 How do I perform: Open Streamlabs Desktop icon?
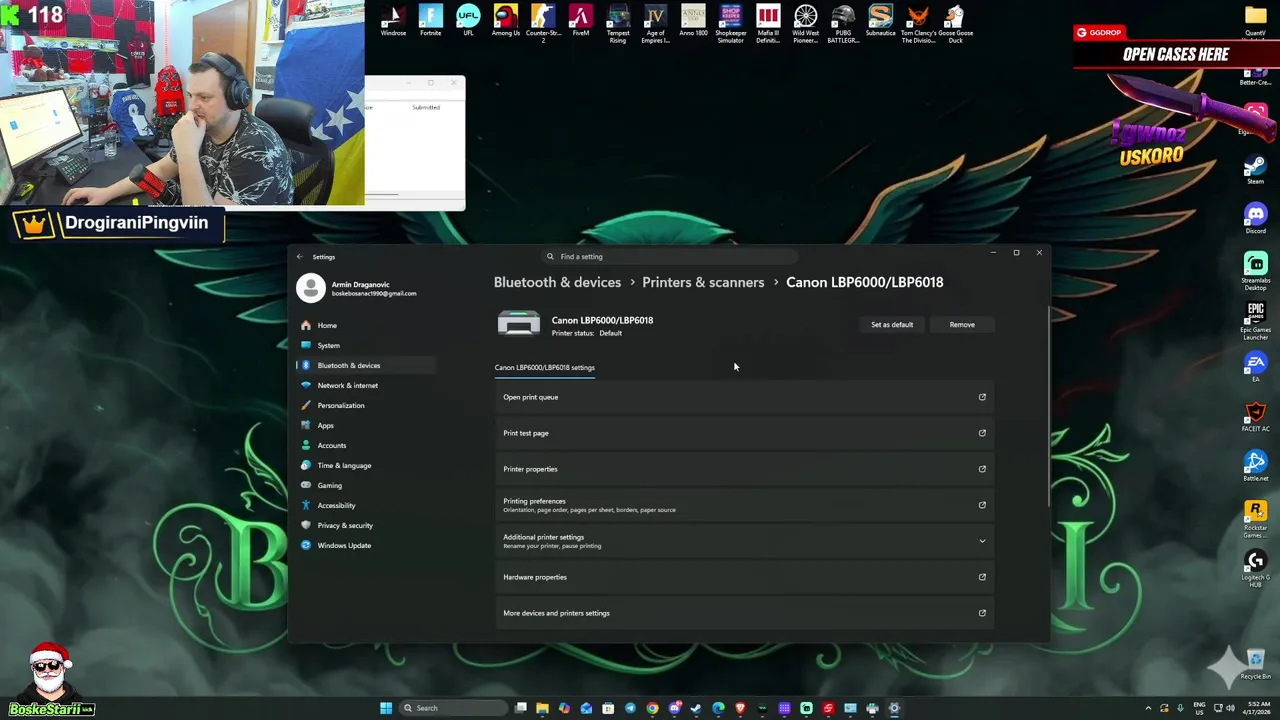[x=1255, y=270]
